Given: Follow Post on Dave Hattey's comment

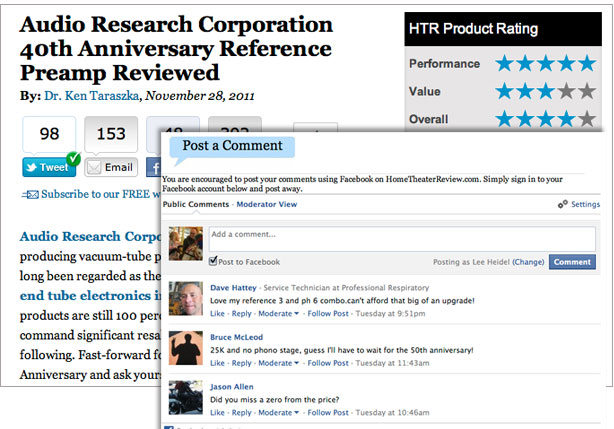Looking at the screenshot, I should 328,314.
